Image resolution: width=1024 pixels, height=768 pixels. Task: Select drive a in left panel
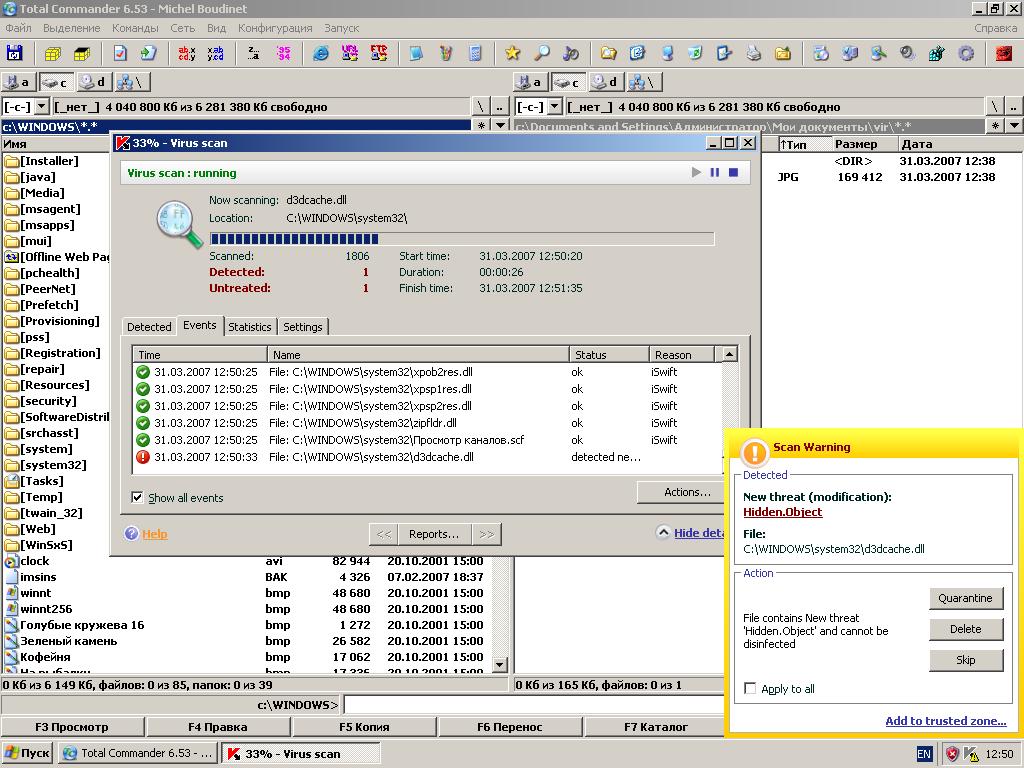(17, 82)
